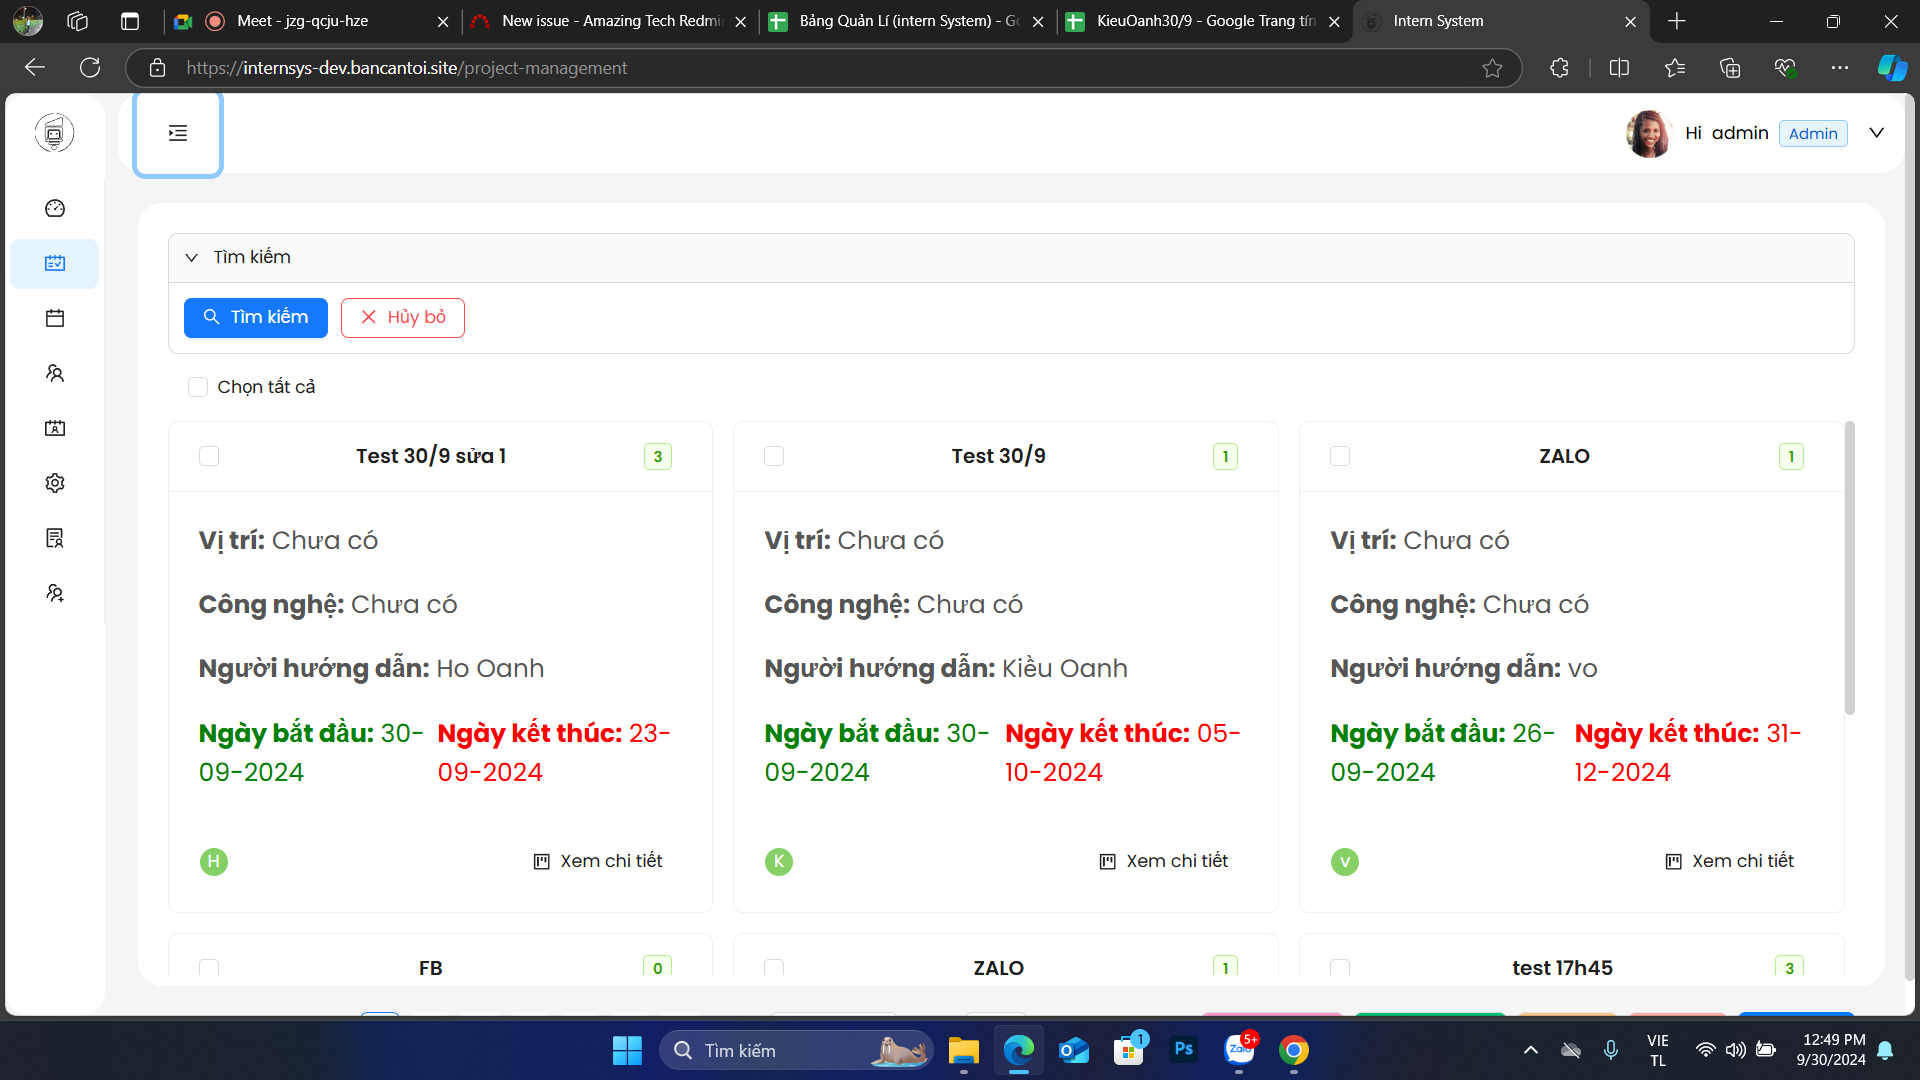Open the certificate document sidebar icon
The image size is (1920, 1080).
55,538
